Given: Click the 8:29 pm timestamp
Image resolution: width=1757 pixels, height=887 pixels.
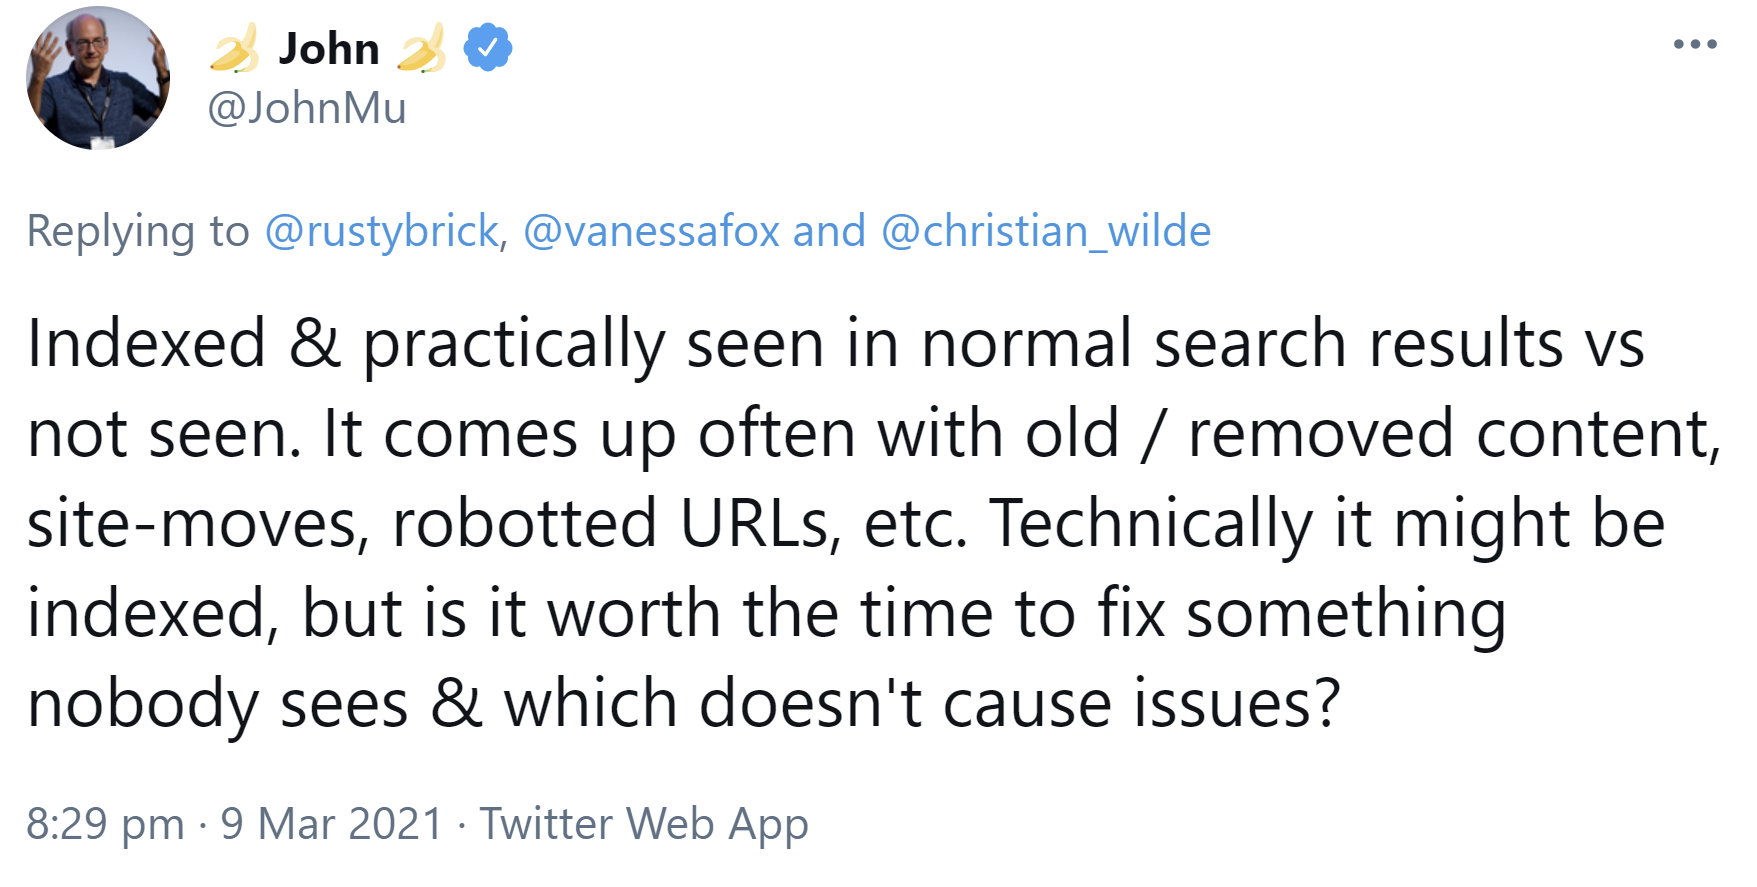Looking at the screenshot, I should [105, 824].
